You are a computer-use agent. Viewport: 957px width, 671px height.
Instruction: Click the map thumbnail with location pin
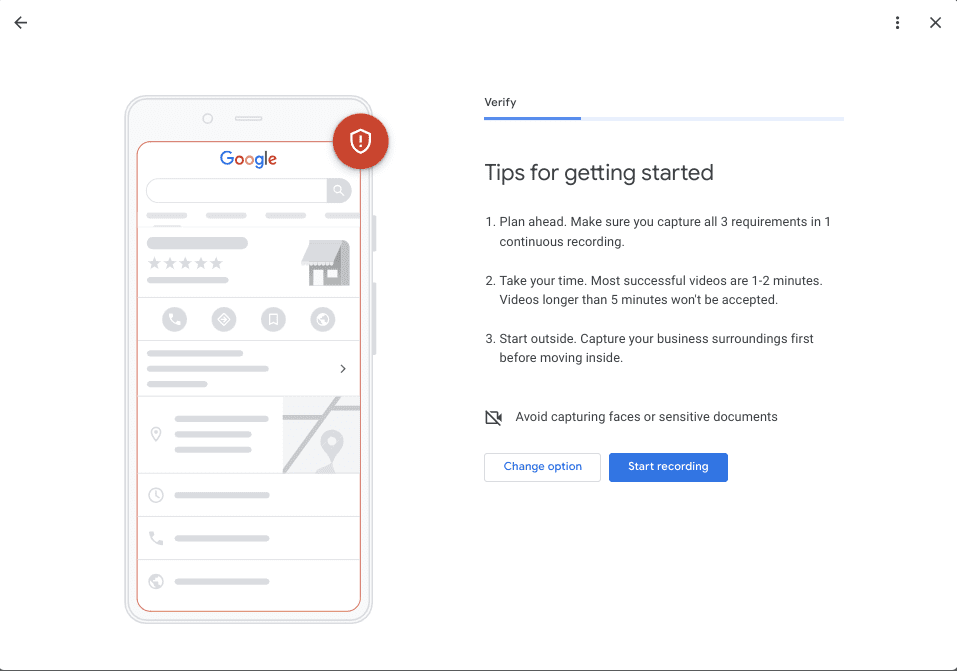(321, 435)
